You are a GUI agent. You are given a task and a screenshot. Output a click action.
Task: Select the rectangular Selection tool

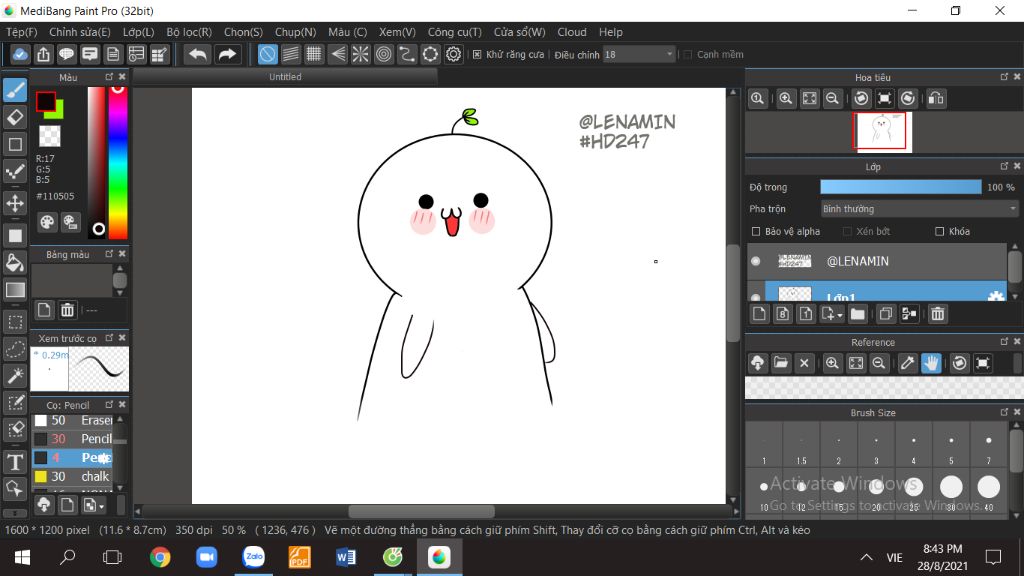pos(16,322)
